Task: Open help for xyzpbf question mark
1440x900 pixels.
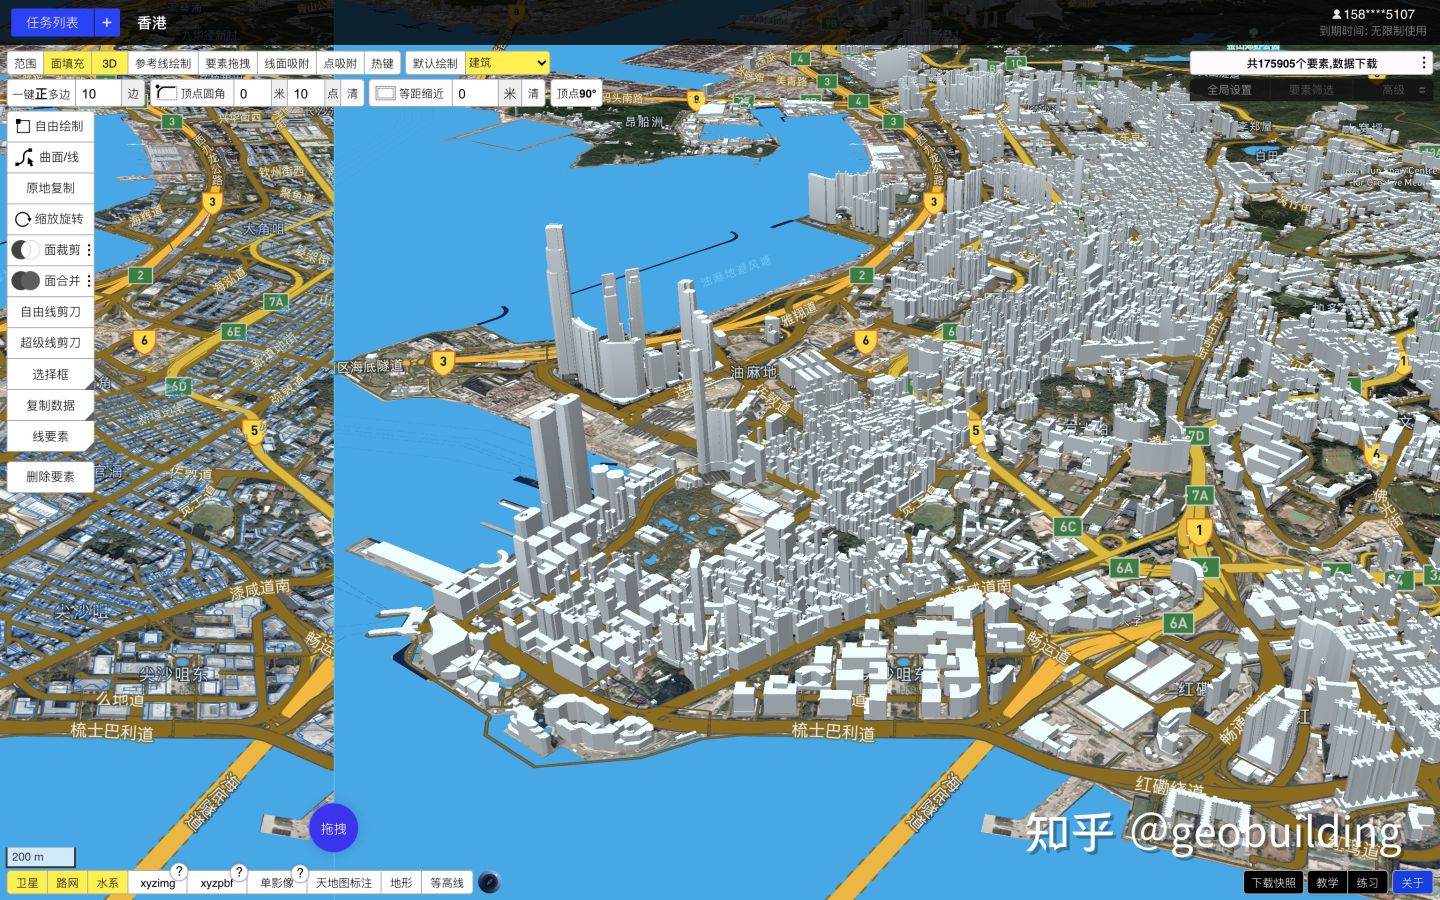Action: 239,872
